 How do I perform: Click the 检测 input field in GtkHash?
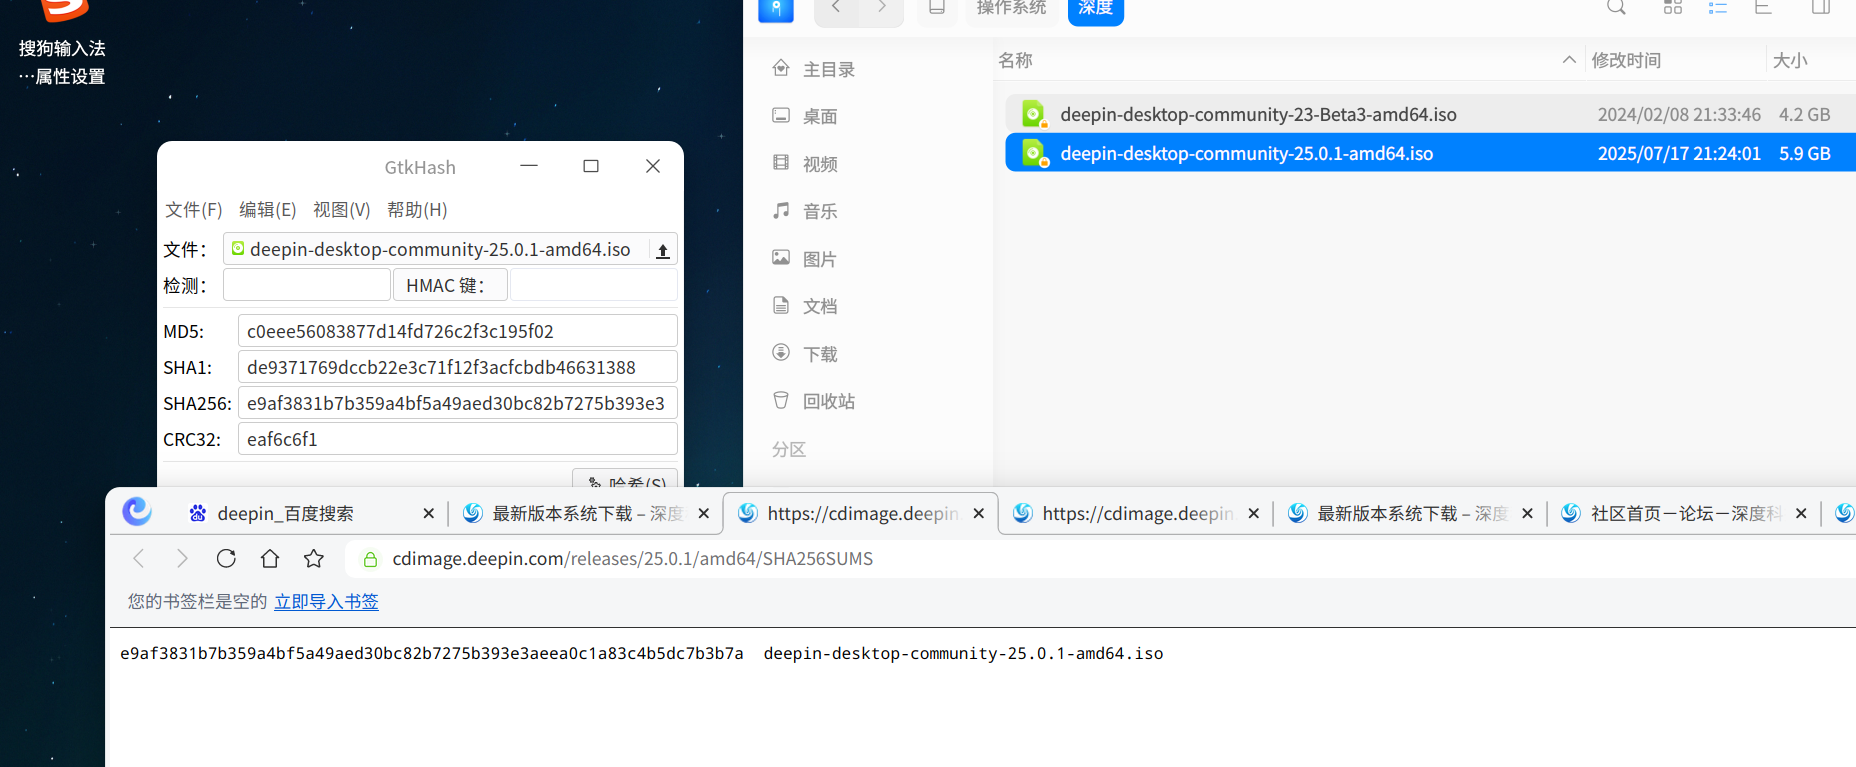307,285
